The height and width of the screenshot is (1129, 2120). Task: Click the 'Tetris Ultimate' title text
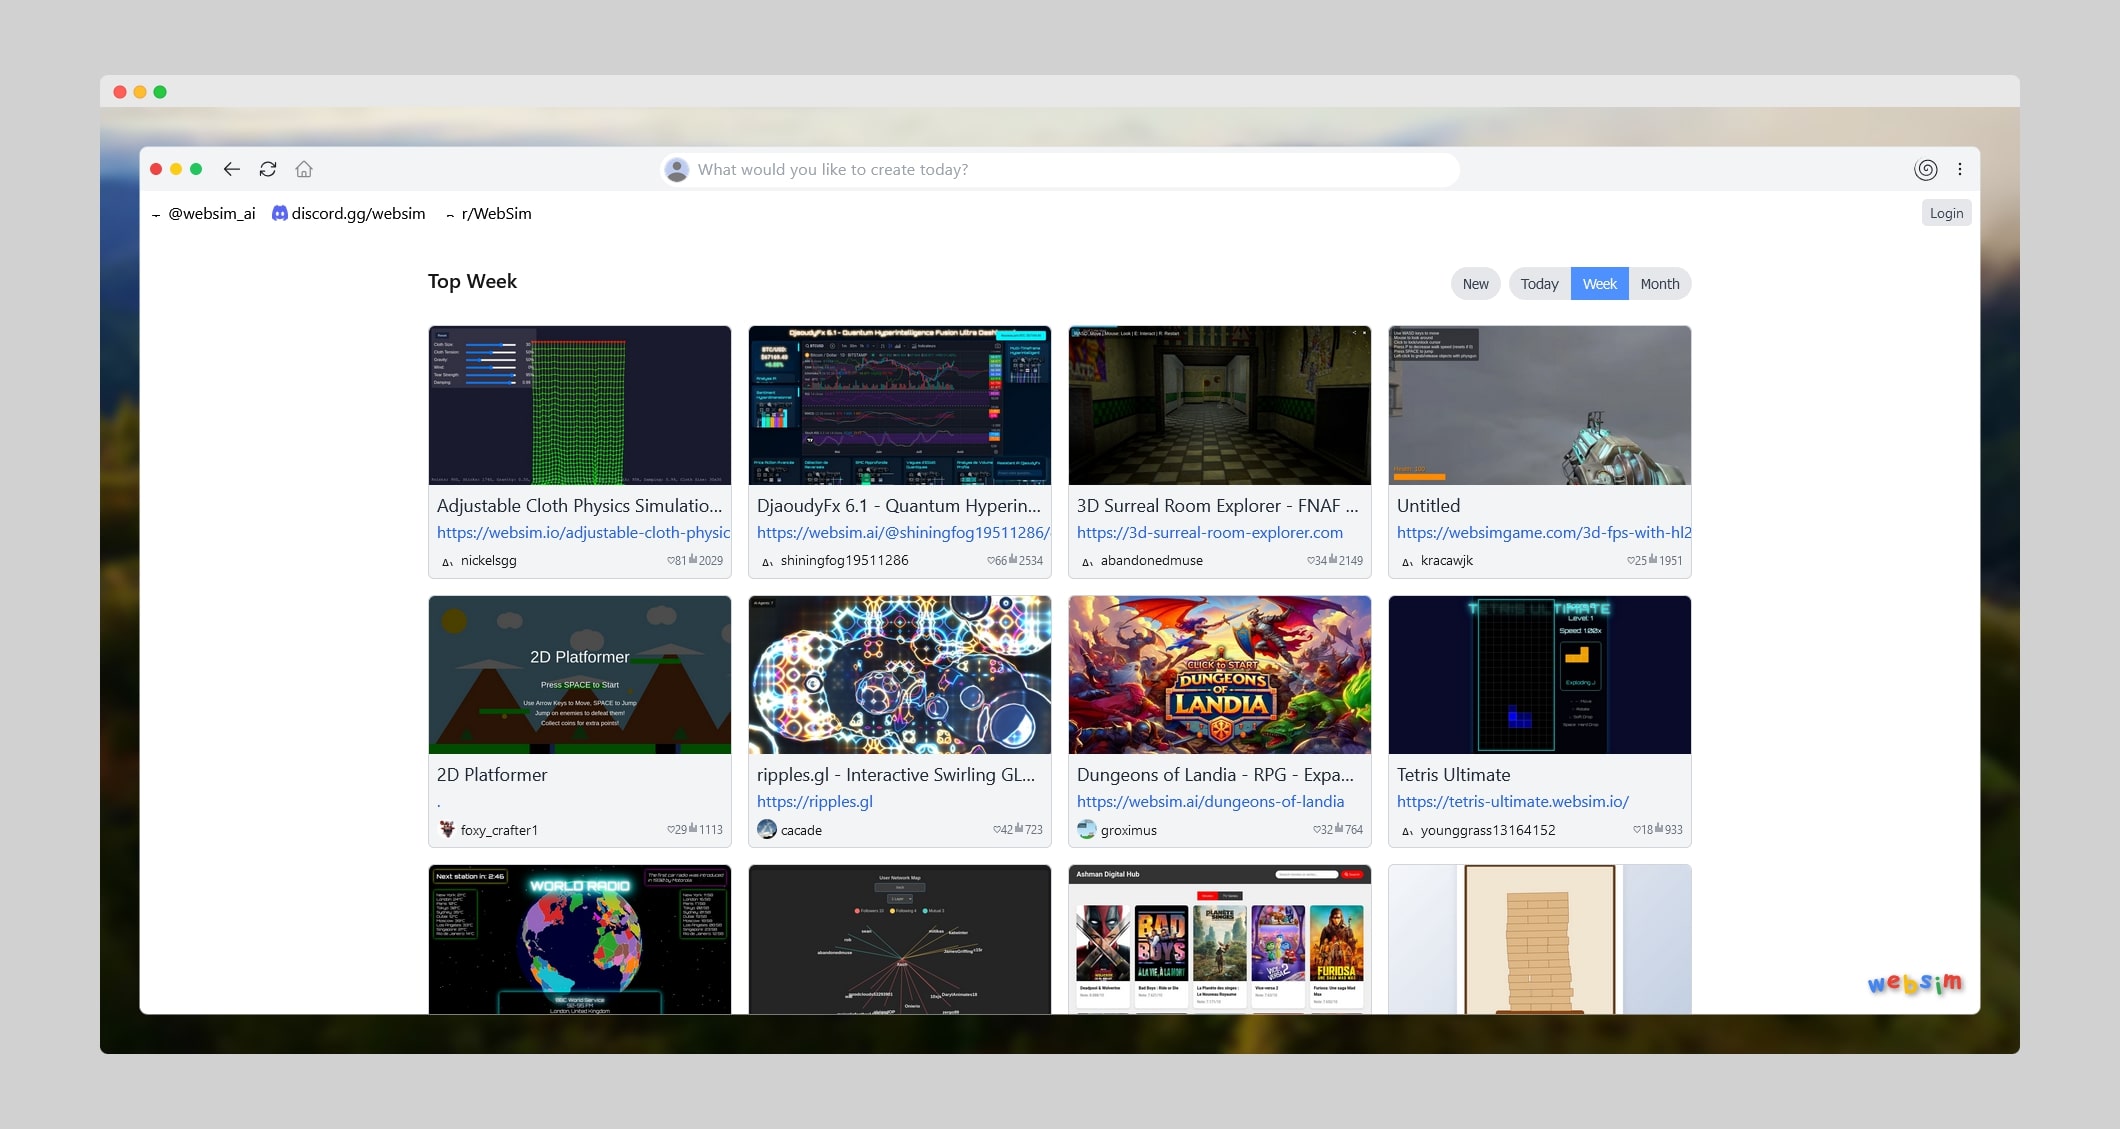1453,775
